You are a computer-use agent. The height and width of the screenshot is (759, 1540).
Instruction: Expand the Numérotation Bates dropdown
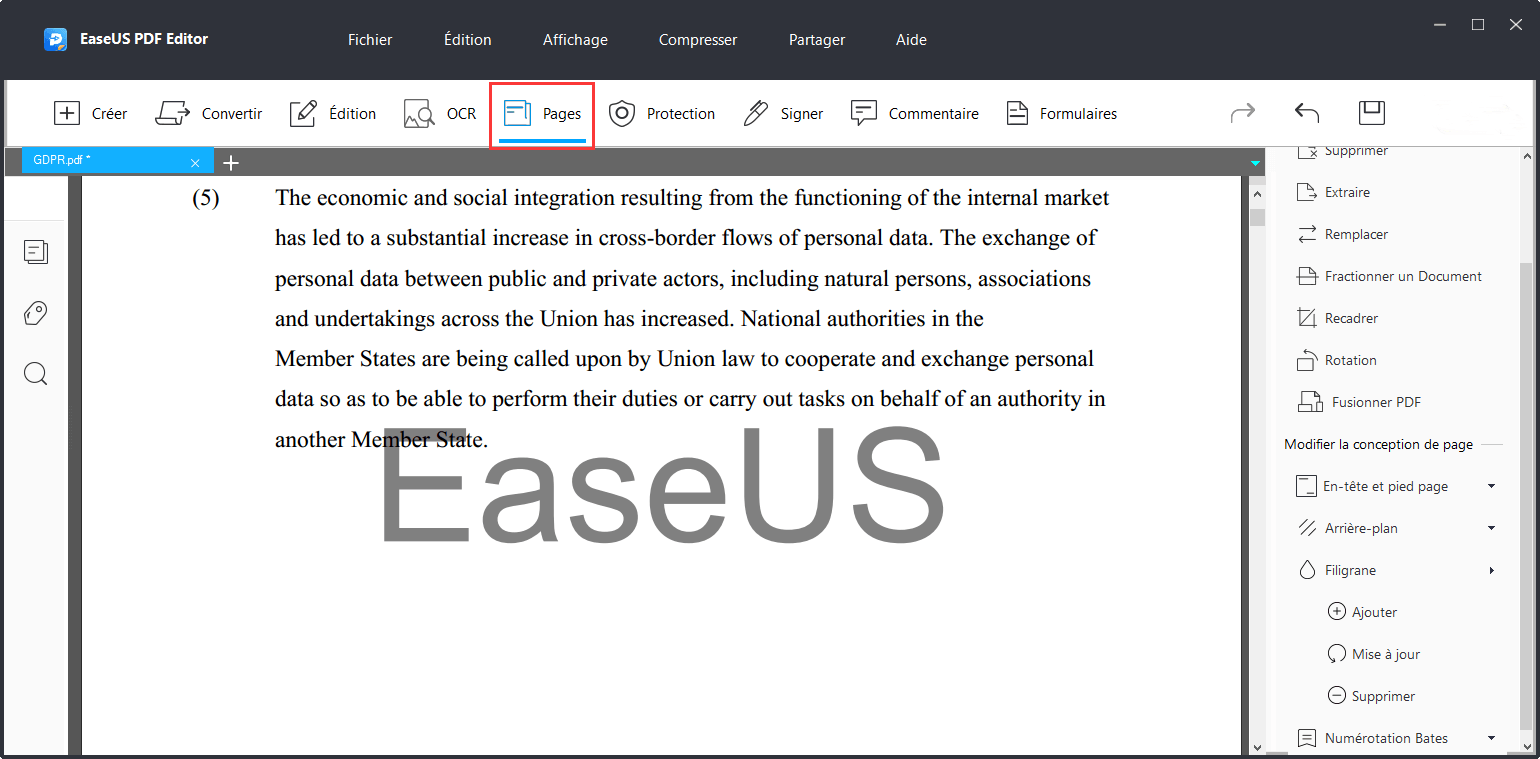point(1492,738)
